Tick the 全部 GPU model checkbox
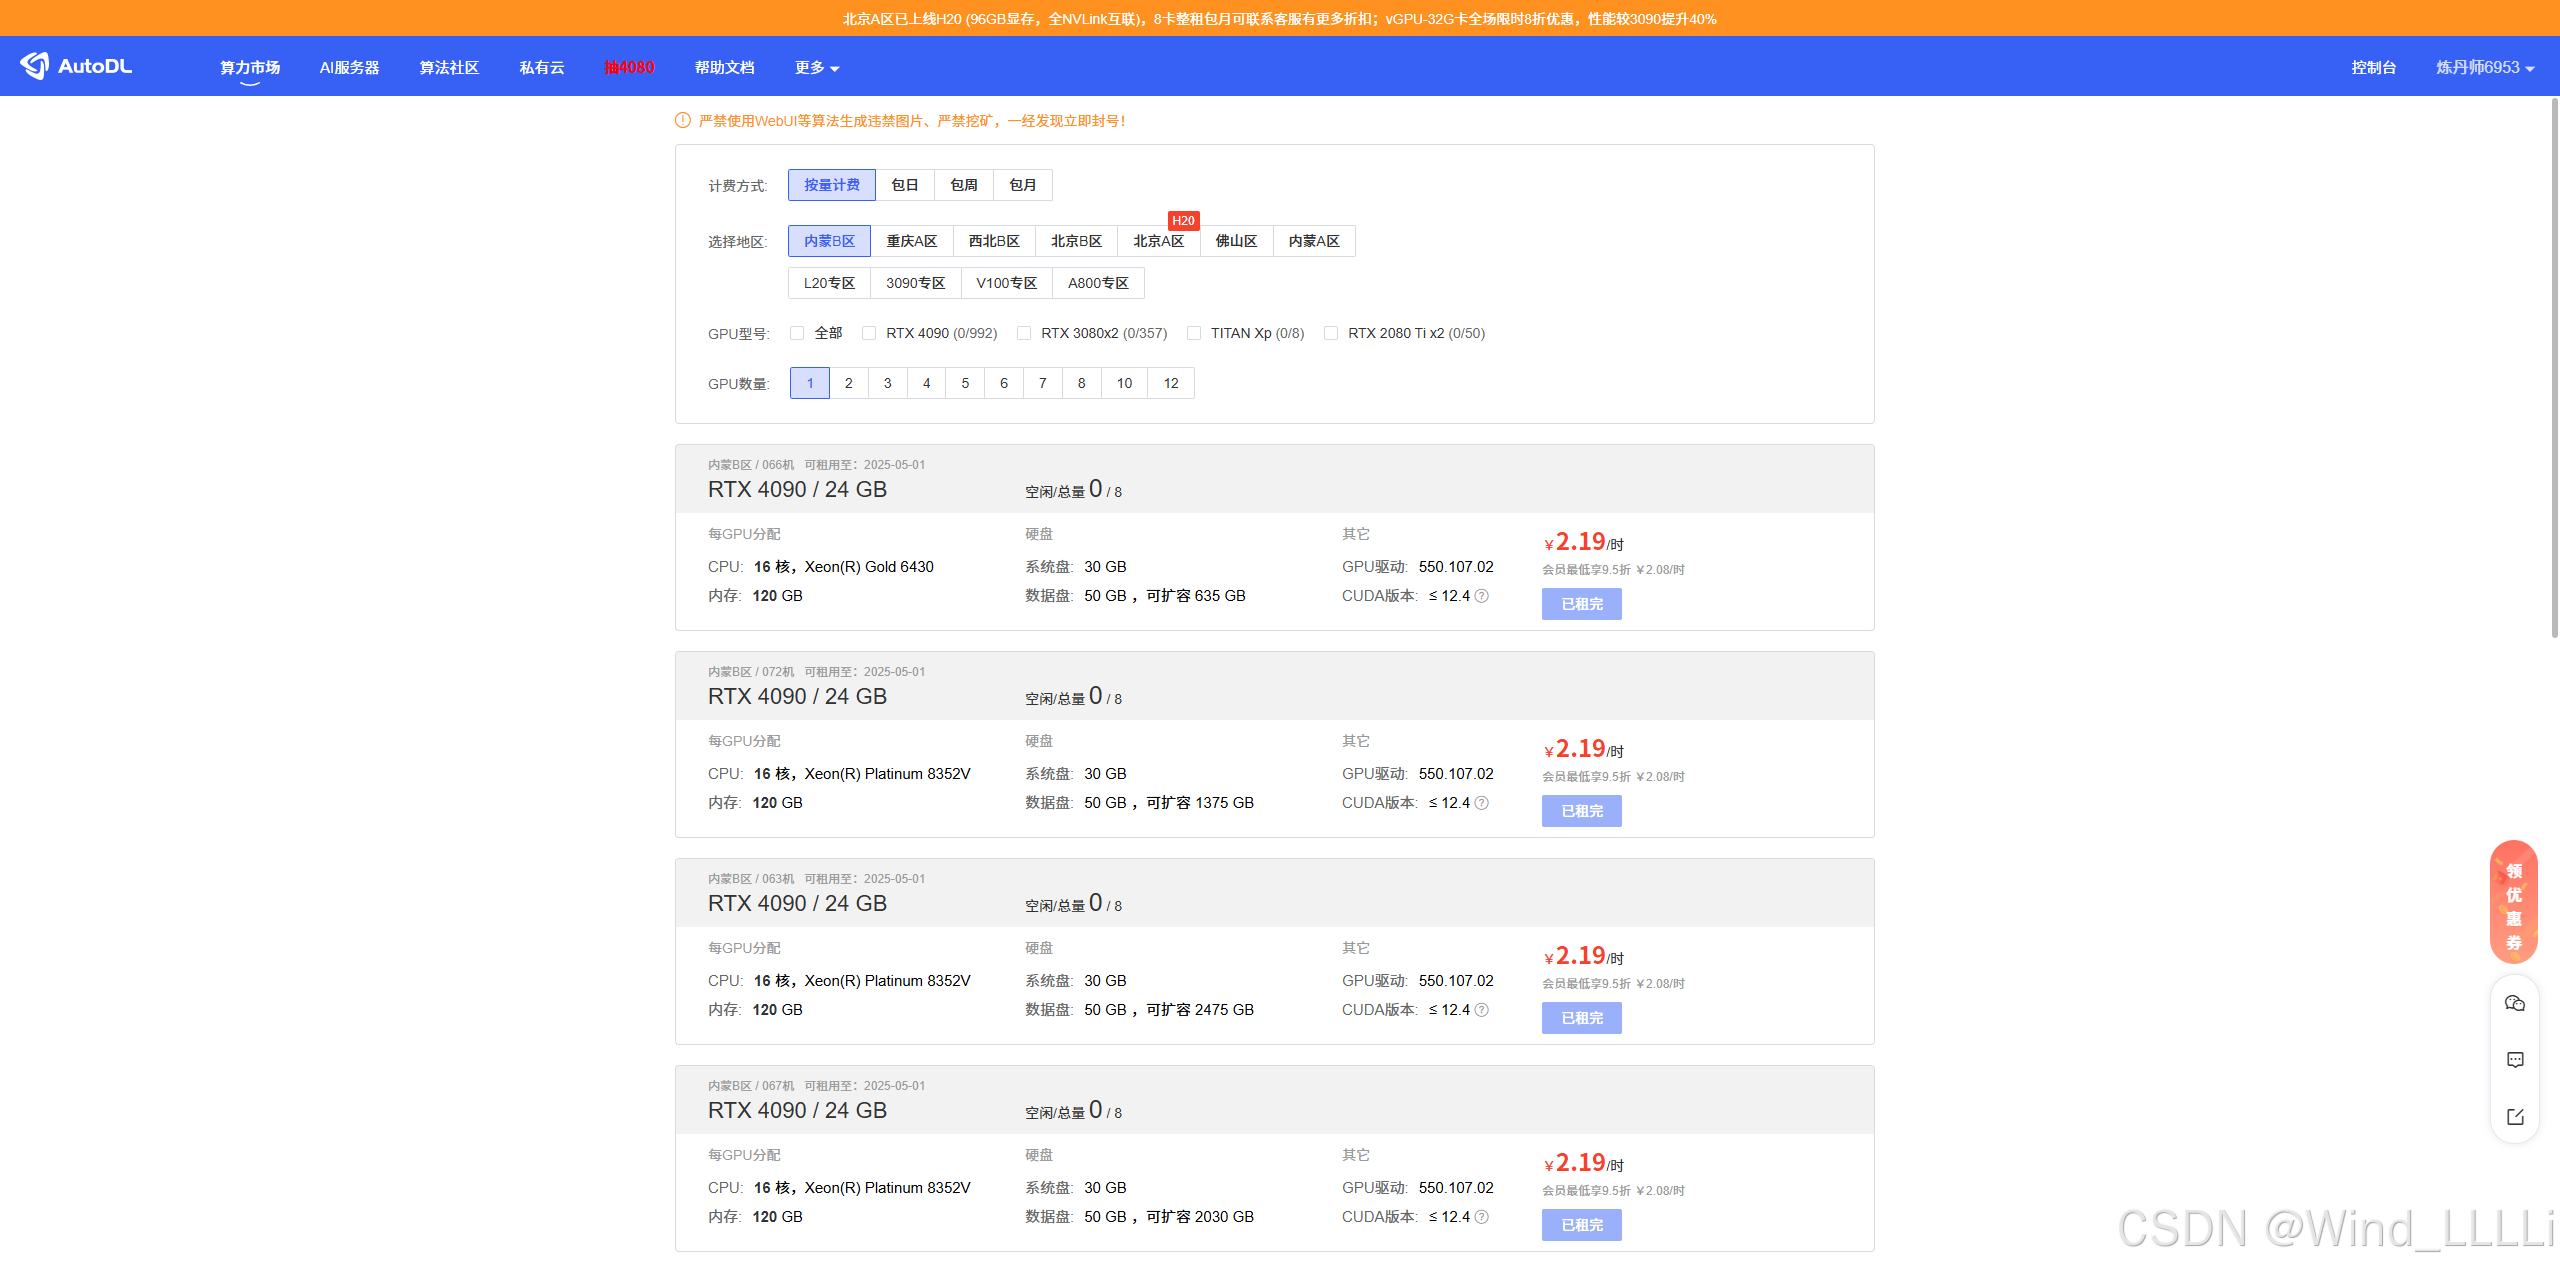The image size is (2560, 1271). 797,333
